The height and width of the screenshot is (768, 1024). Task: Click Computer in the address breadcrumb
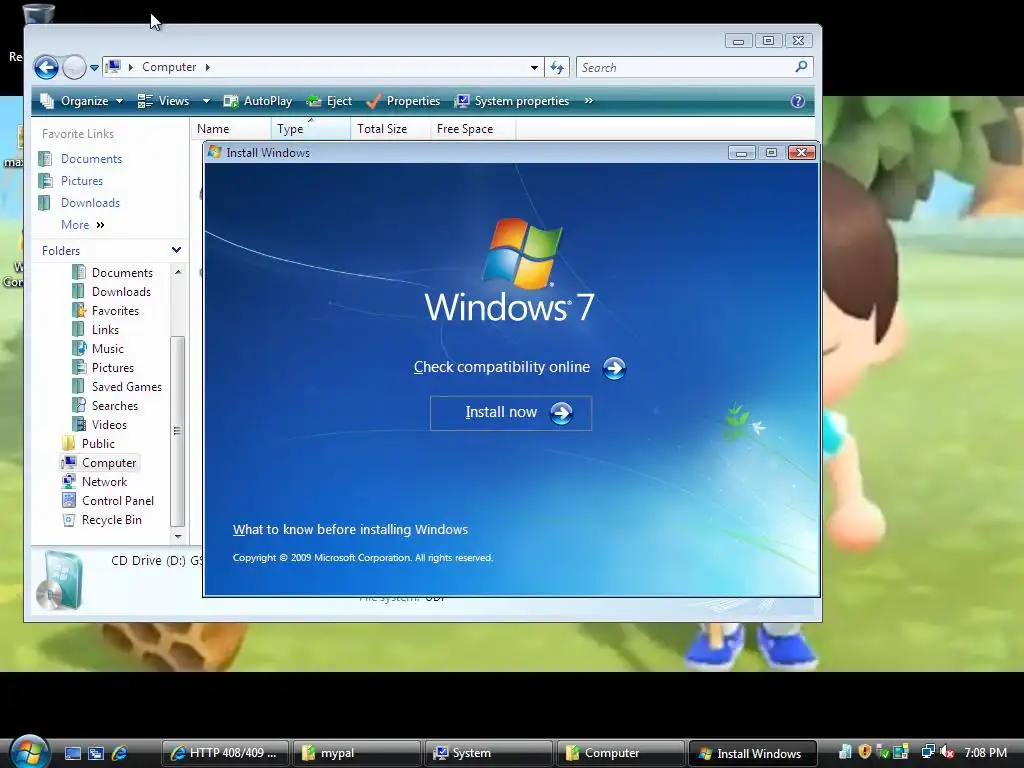(x=169, y=67)
